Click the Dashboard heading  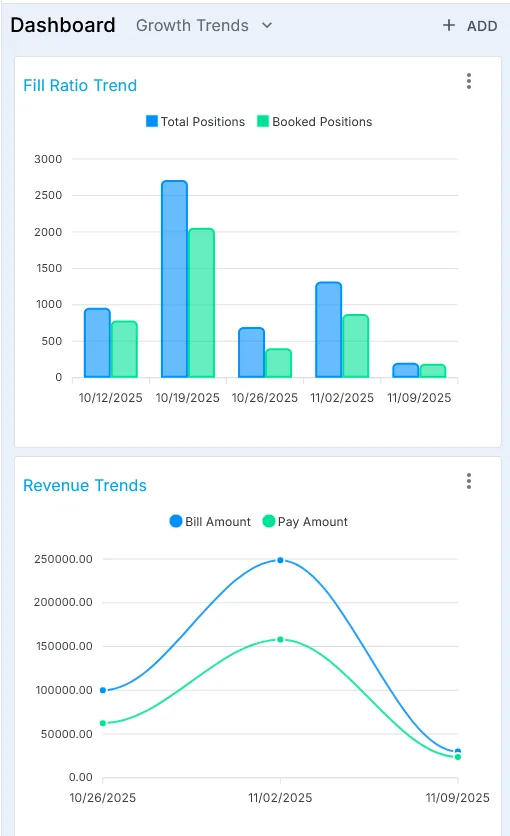pyautogui.click(x=63, y=25)
